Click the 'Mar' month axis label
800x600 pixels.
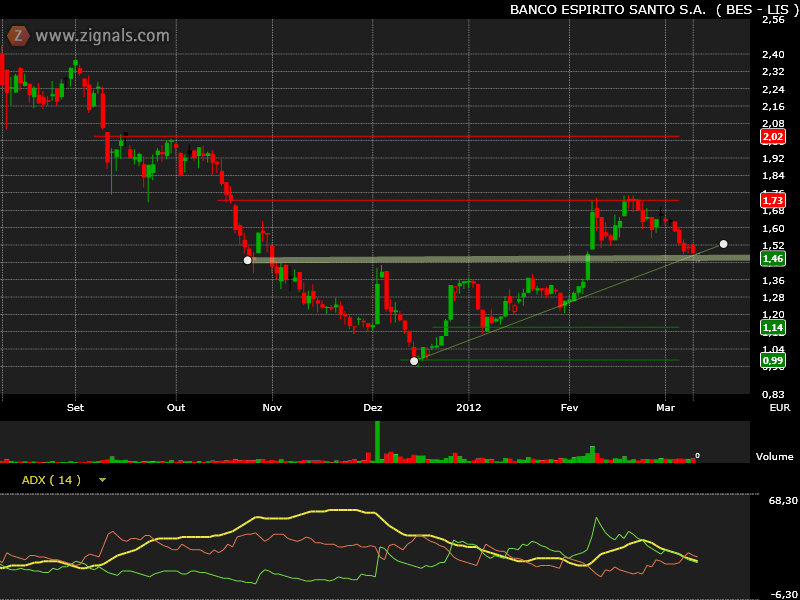[665, 408]
